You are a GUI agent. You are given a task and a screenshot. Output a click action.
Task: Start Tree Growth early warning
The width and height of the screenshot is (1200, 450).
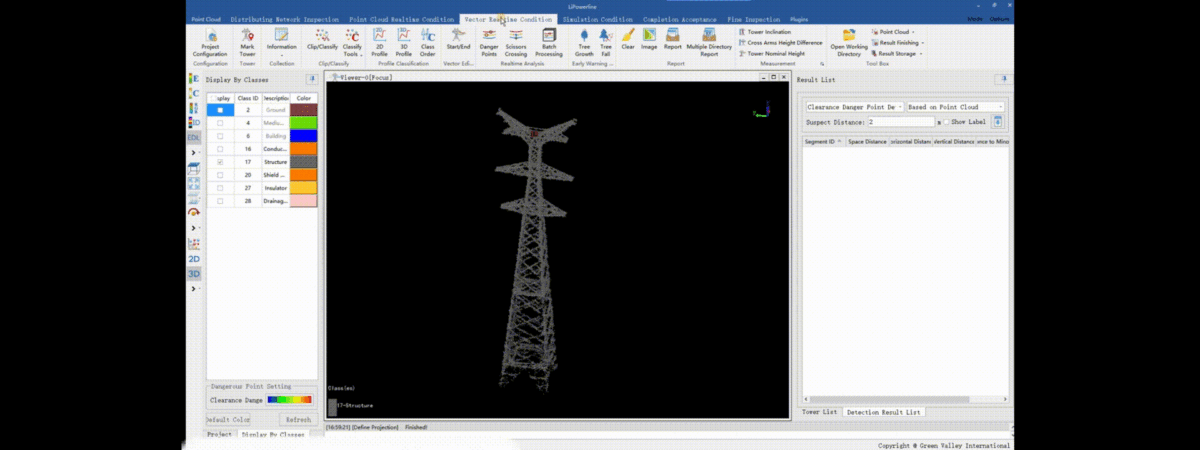tap(584, 41)
